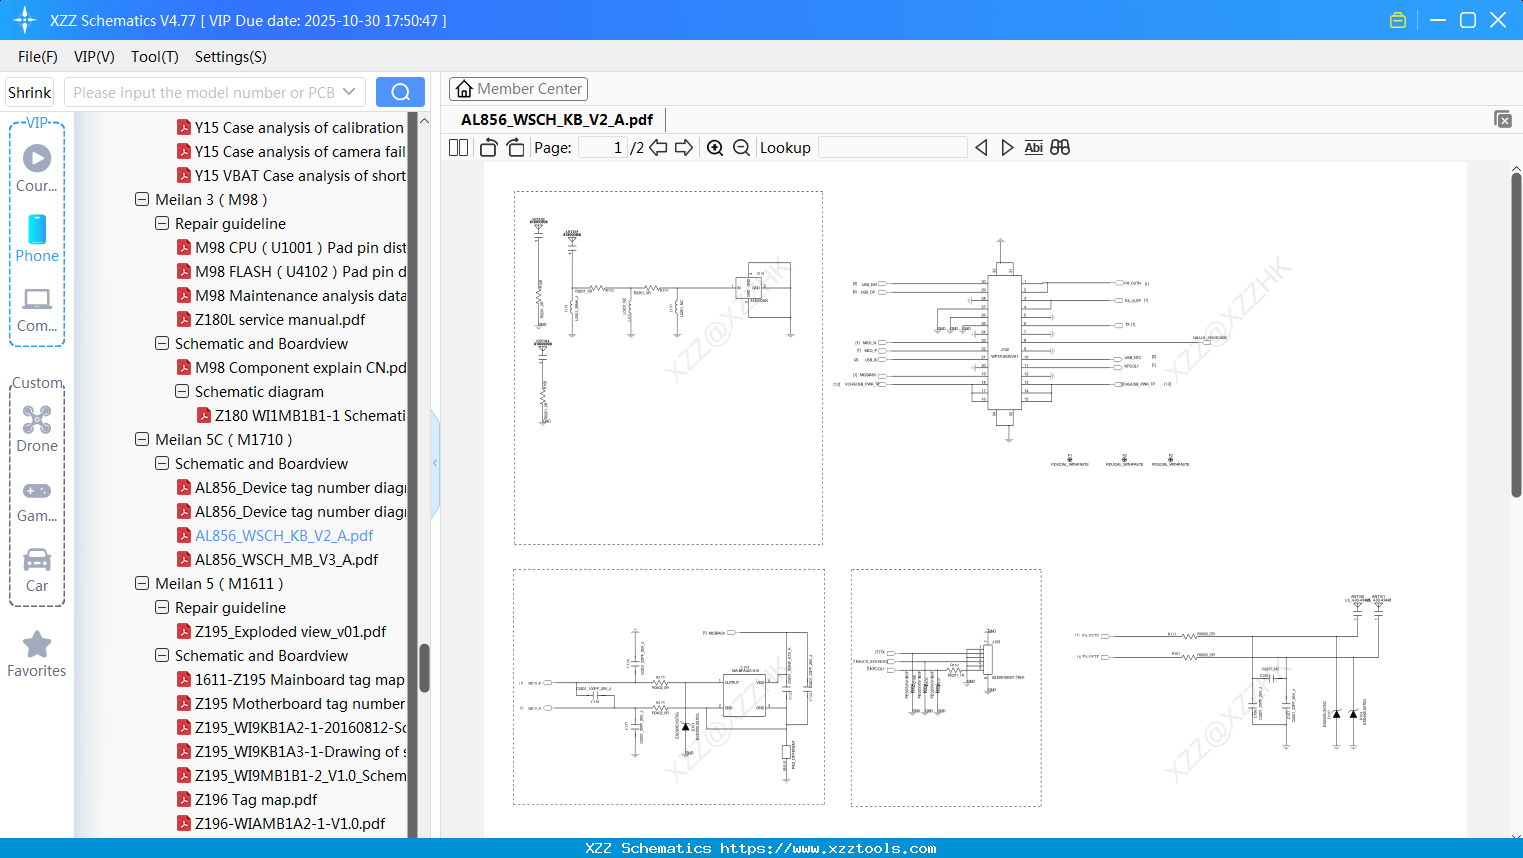Open the Drone category in sidebar
Screen dimensions: 1523x858
pyautogui.click(x=37, y=429)
